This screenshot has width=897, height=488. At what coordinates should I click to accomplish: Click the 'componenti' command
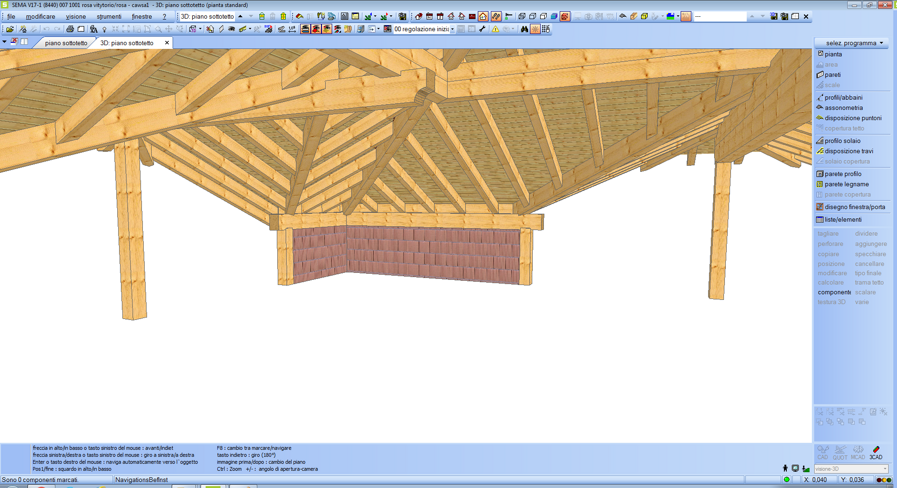click(834, 292)
